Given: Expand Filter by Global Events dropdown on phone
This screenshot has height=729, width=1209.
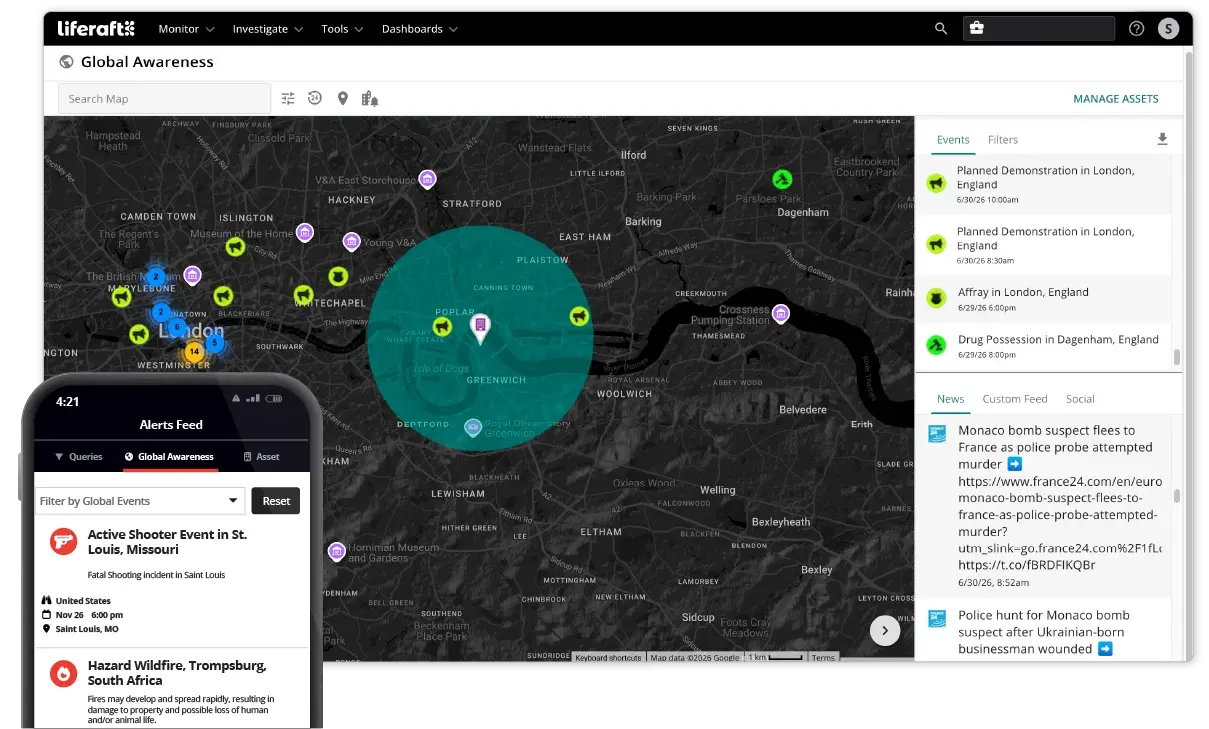Looking at the screenshot, I should pos(140,501).
